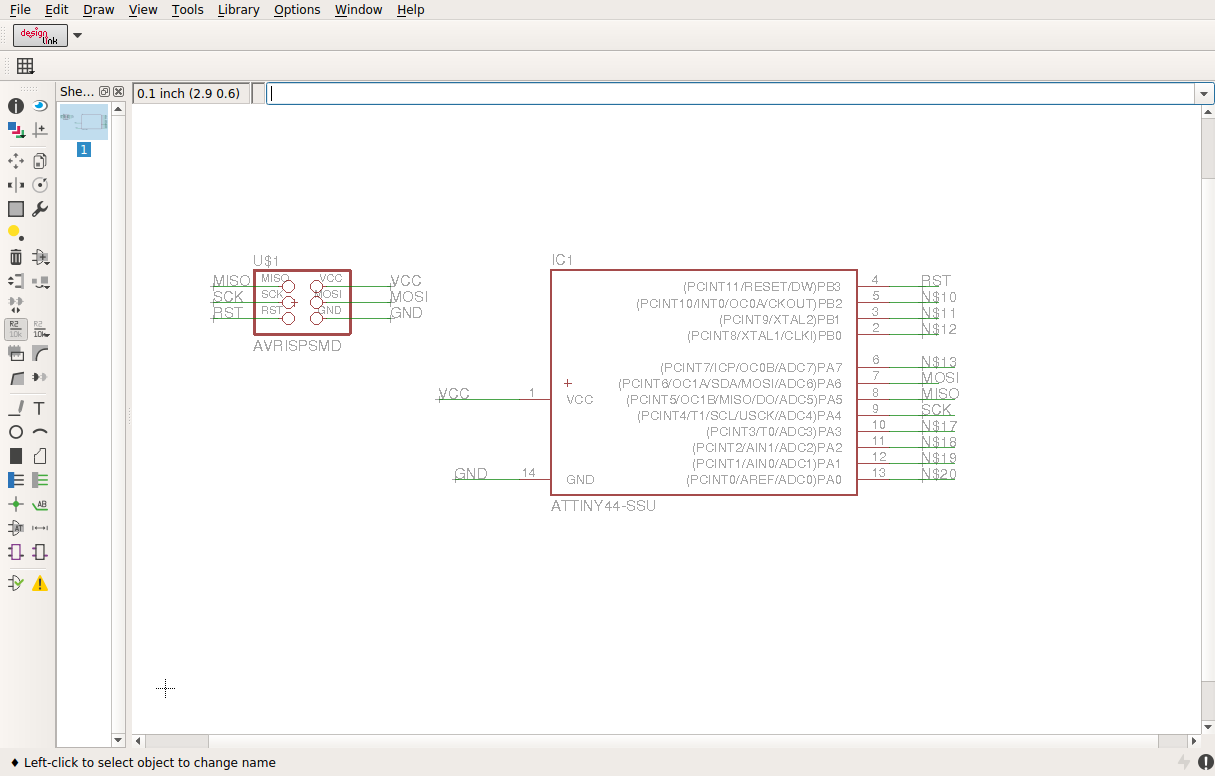Open the Display layers tool
The width and height of the screenshot is (1215, 776).
pyautogui.click(x=16, y=129)
